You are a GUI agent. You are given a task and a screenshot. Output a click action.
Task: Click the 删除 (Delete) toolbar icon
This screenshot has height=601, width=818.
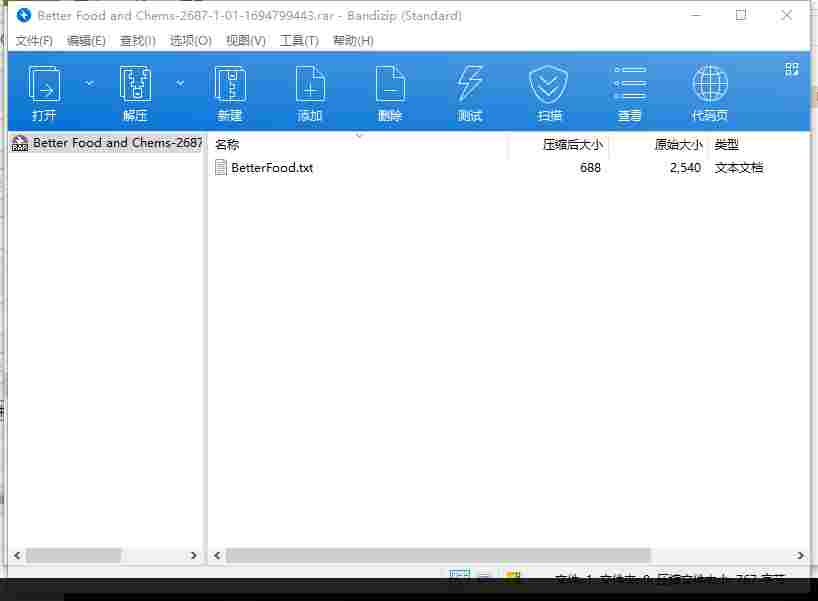(x=390, y=84)
